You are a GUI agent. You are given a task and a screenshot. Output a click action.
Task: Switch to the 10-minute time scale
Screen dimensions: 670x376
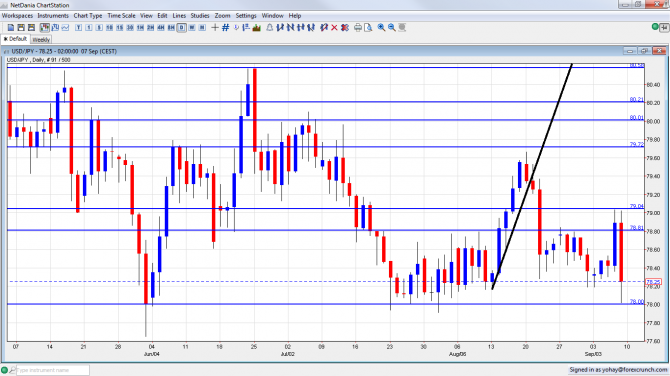(109, 27)
